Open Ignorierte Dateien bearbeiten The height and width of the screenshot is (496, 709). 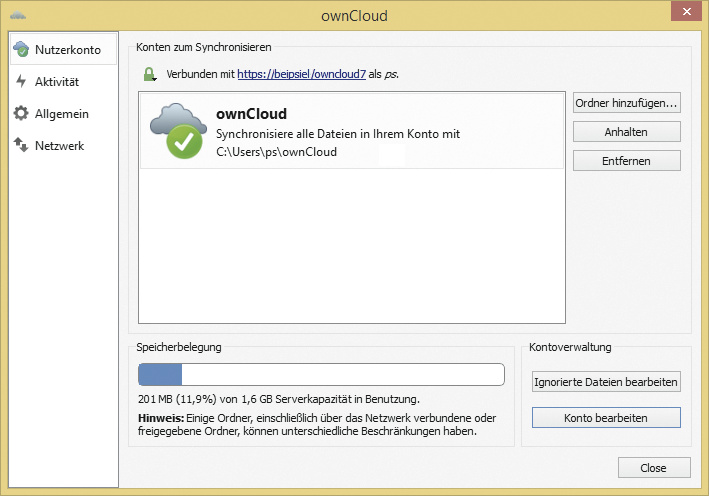[606, 381]
